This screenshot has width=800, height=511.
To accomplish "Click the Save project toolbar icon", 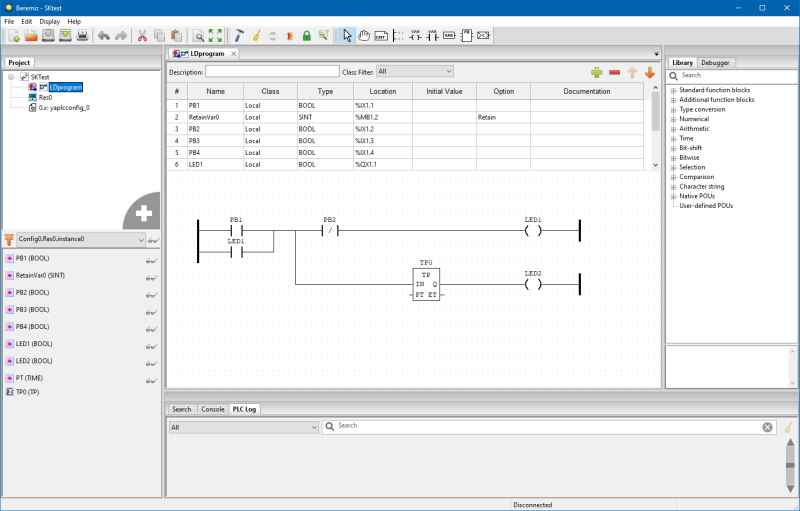I will [x=48, y=36].
